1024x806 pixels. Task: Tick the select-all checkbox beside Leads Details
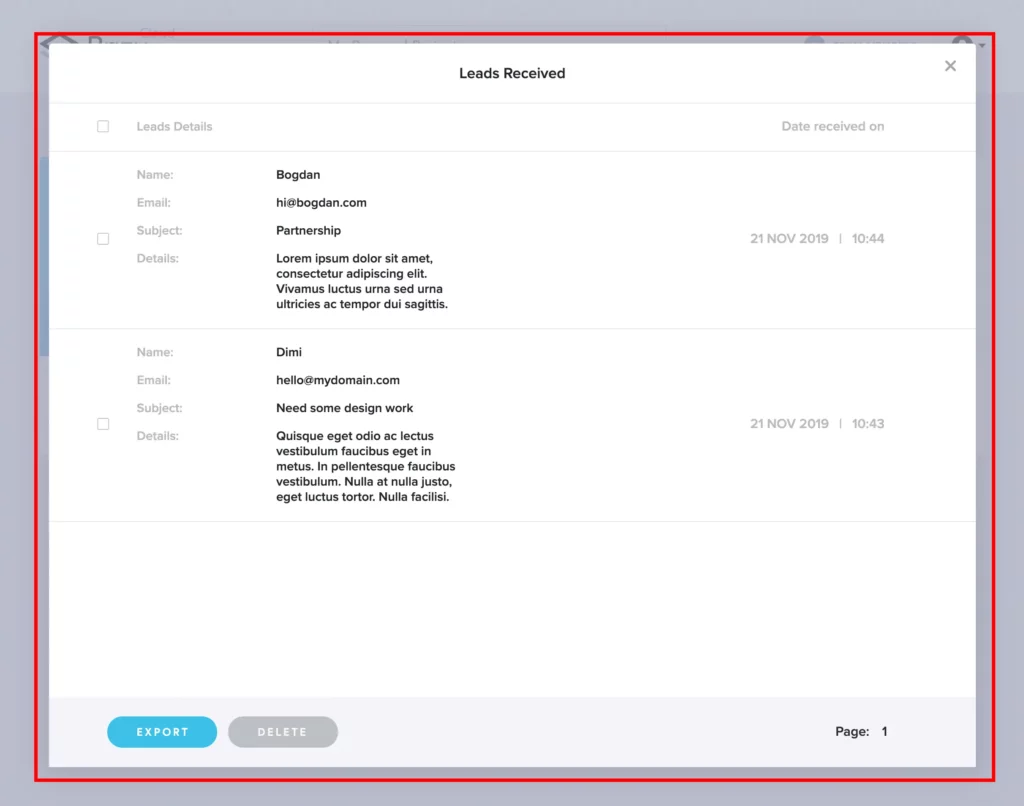click(x=103, y=127)
